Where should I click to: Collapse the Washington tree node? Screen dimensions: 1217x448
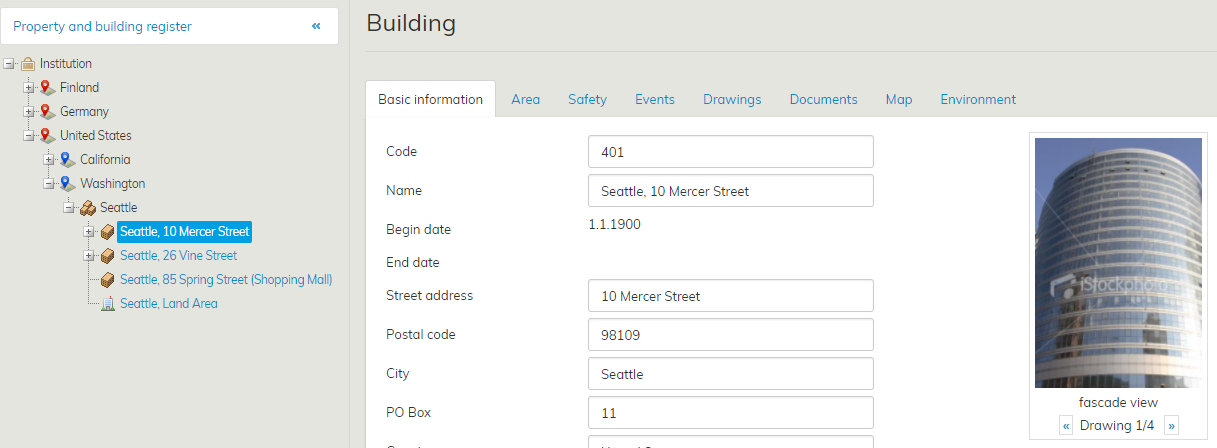pyautogui.click(x=49, y=184)
